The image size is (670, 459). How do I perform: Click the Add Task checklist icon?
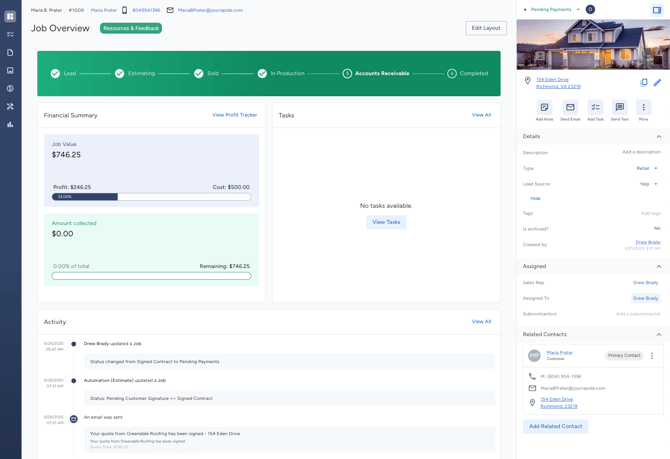(595, 107)
